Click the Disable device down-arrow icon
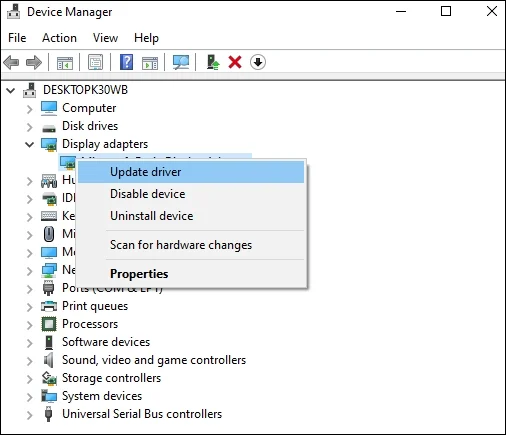The height and width of the screenshot is (435, 506). pos(258,62)
